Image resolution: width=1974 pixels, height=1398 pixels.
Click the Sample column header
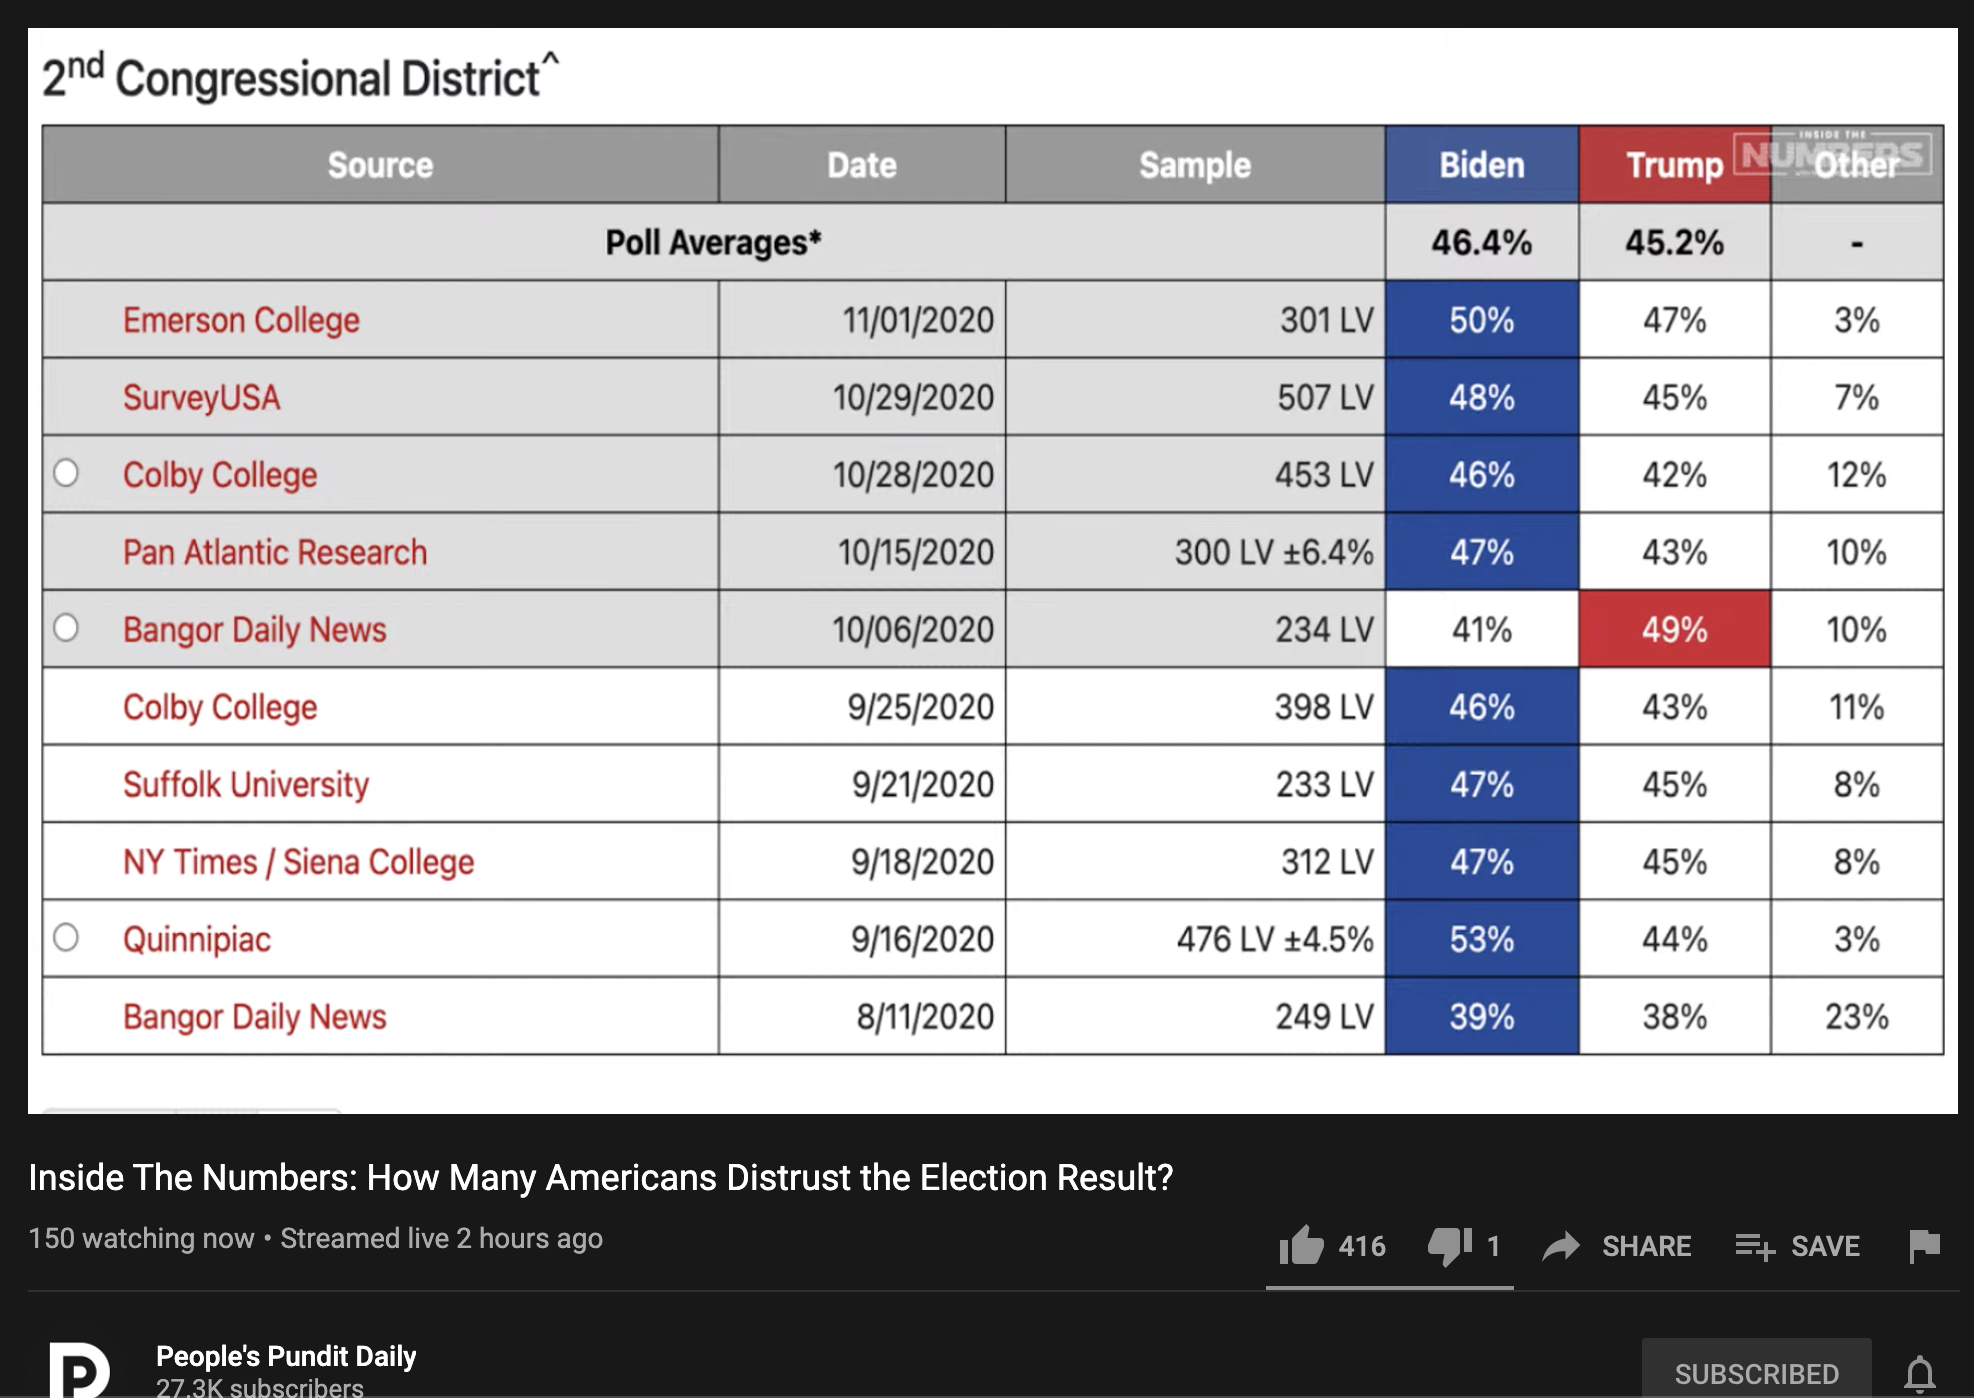[x=1195, y=165]
